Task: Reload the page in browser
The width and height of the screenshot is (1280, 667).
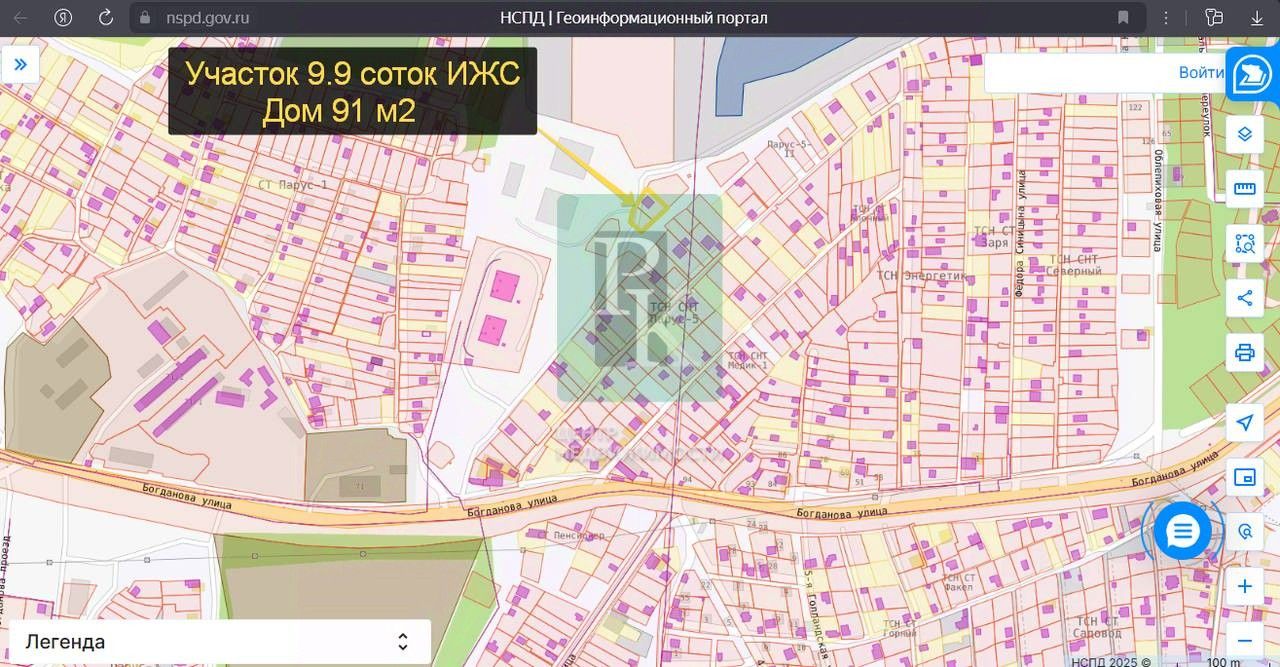Action: point(106,18)
